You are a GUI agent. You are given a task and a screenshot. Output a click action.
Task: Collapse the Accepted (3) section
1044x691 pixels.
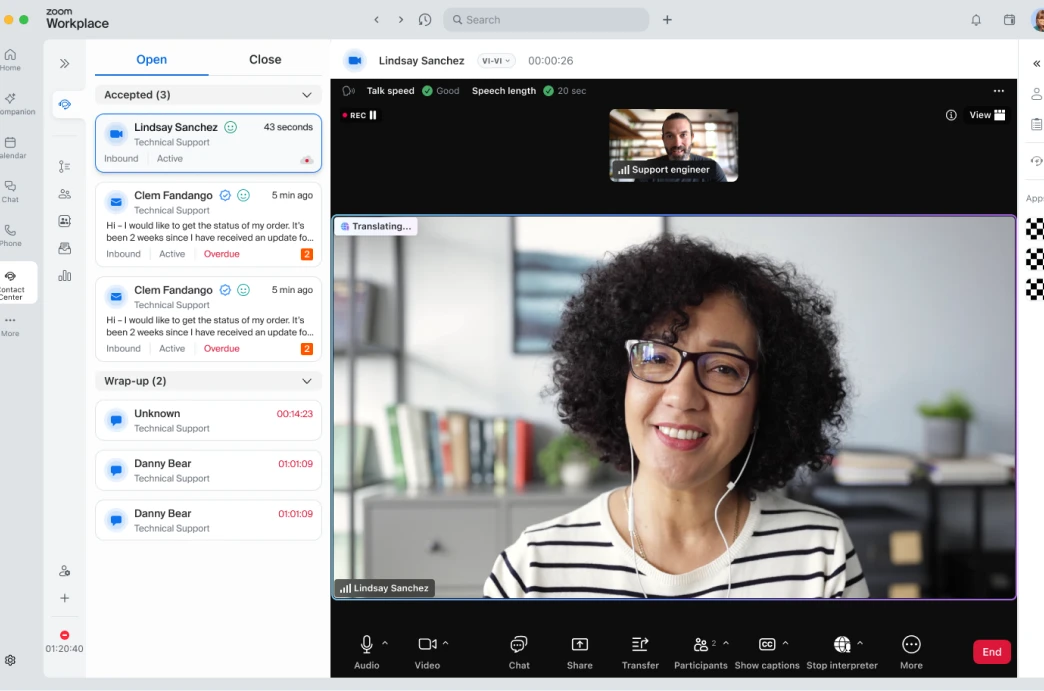point(307,95)
